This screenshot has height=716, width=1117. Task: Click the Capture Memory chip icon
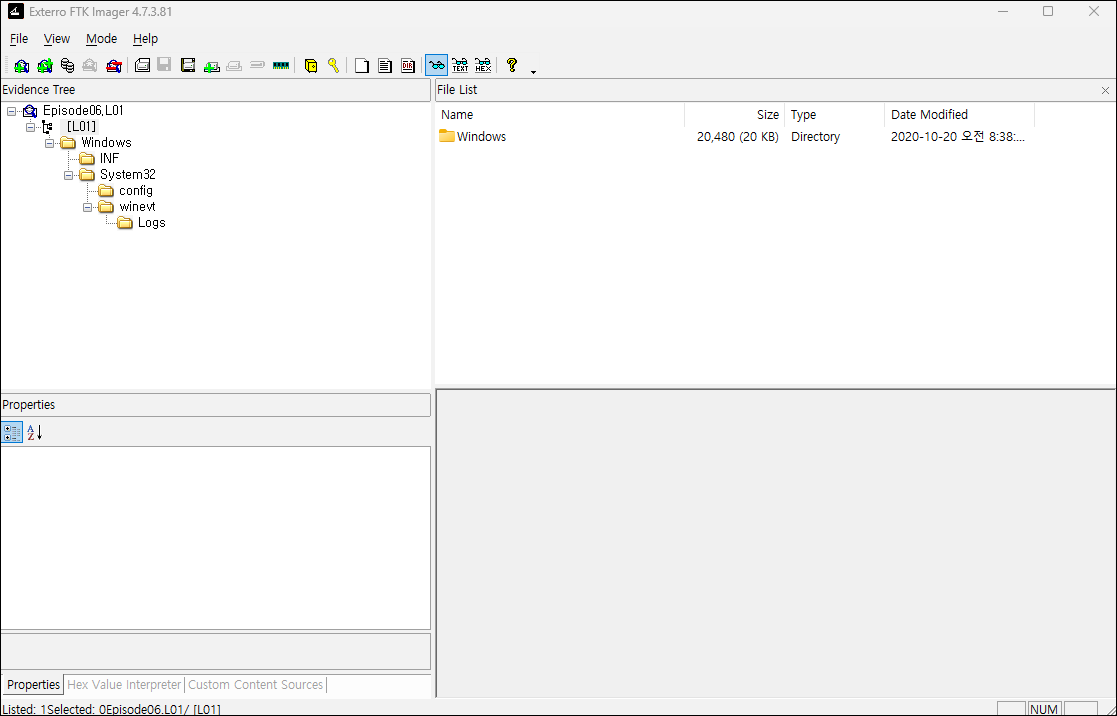[x=281, y=66]
